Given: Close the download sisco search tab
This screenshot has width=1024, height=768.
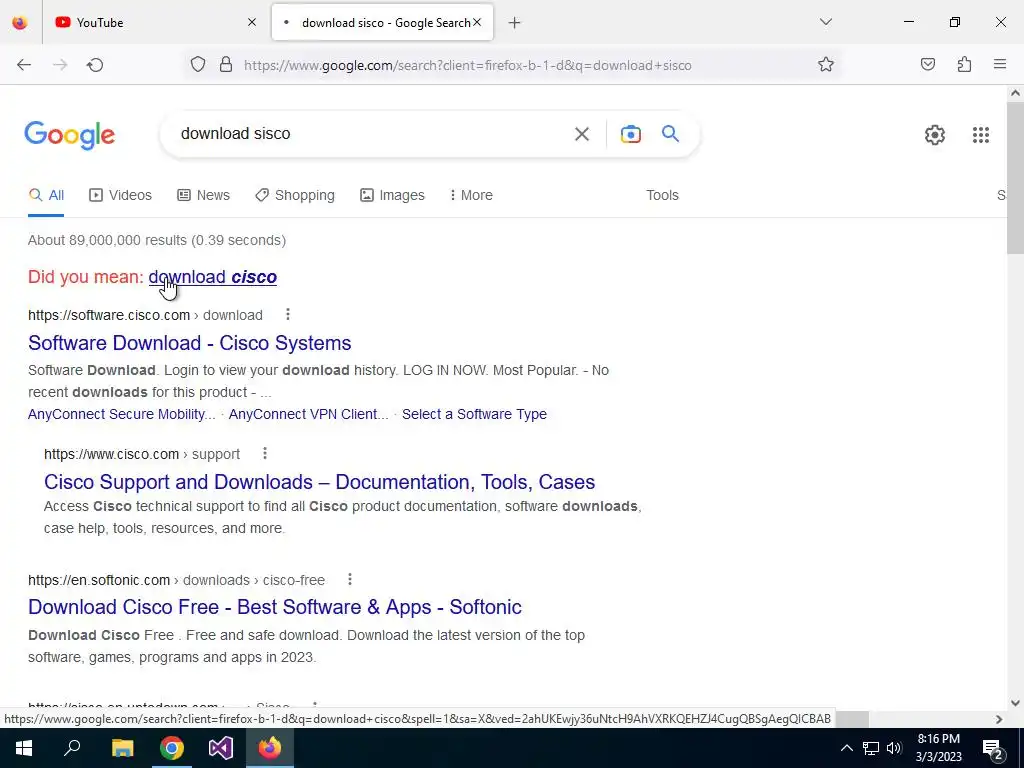Looking at the screenshot, I should point(477,23).
